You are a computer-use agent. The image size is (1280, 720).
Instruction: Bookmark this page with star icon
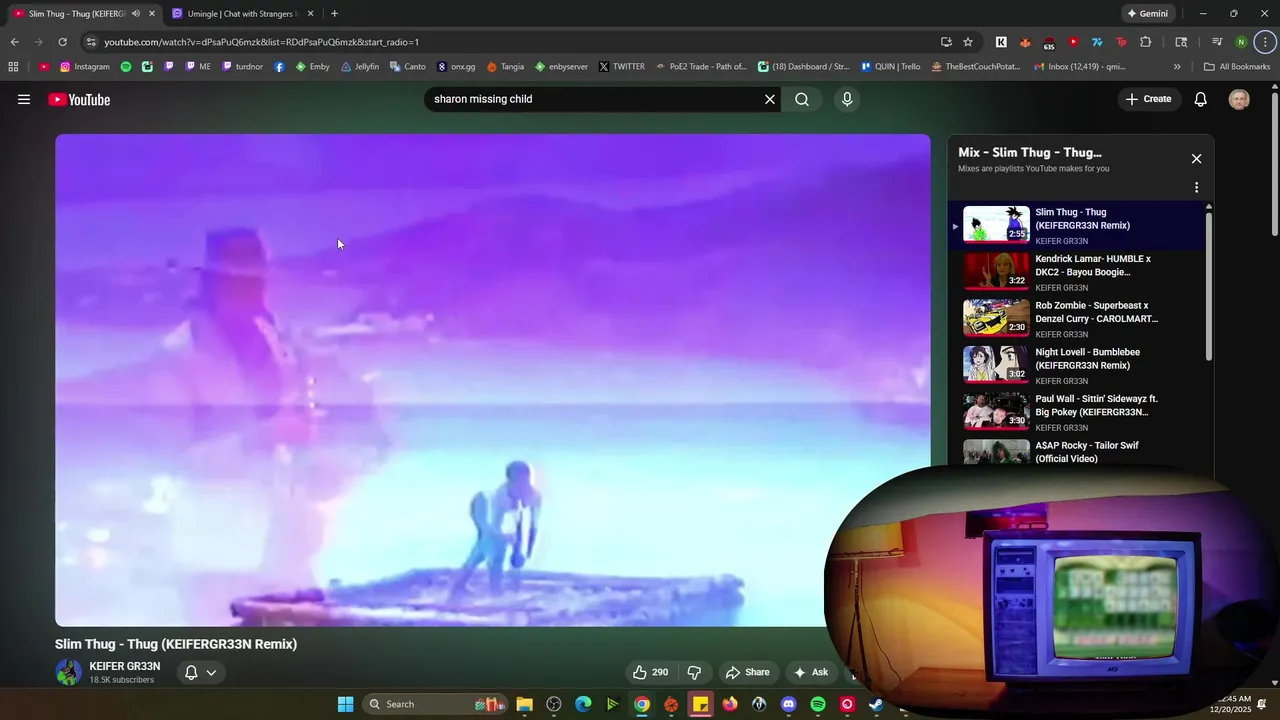[968, 42]
